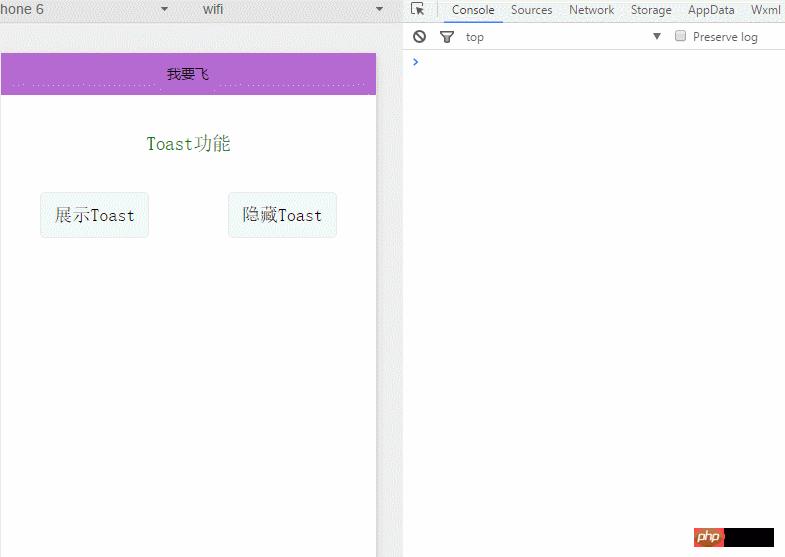Activate the inspect element picker icon

coord(418,10)
